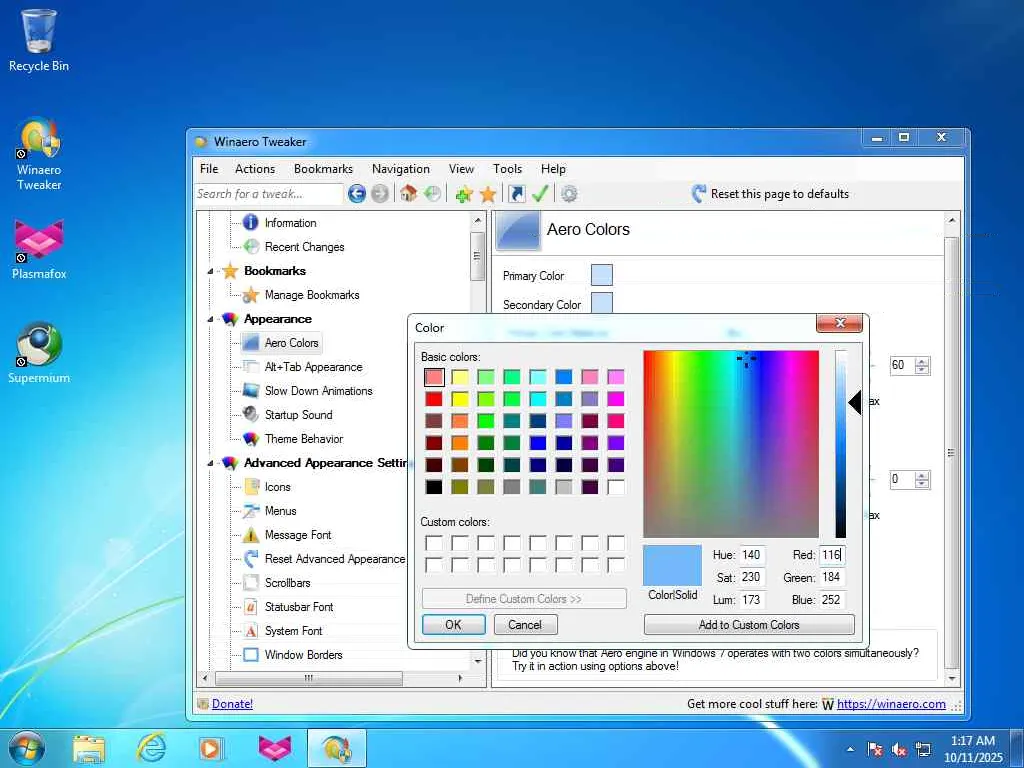
Task: Open the Help menu
Action: pos(553,168)
